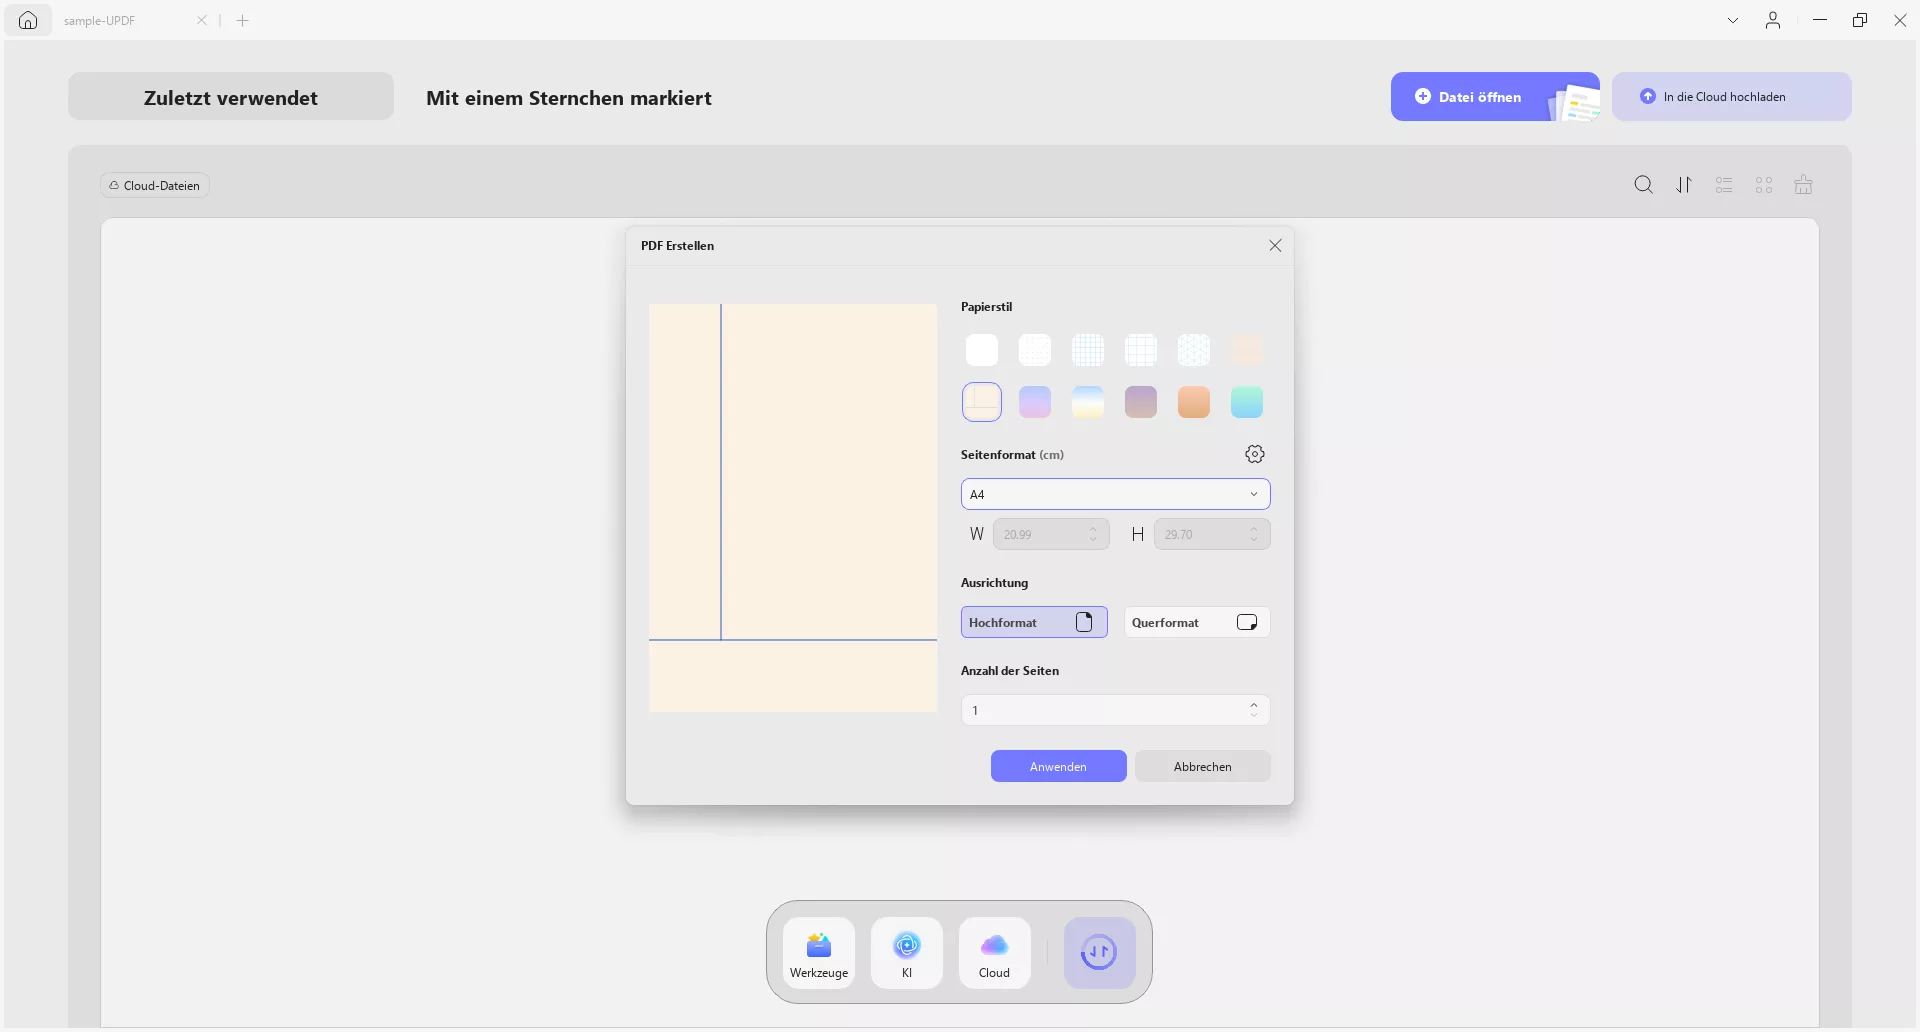Open Cloud in bottom dock
Image resolution: width=1920 pixels, height=1032 pixels.
coord(995,953)
